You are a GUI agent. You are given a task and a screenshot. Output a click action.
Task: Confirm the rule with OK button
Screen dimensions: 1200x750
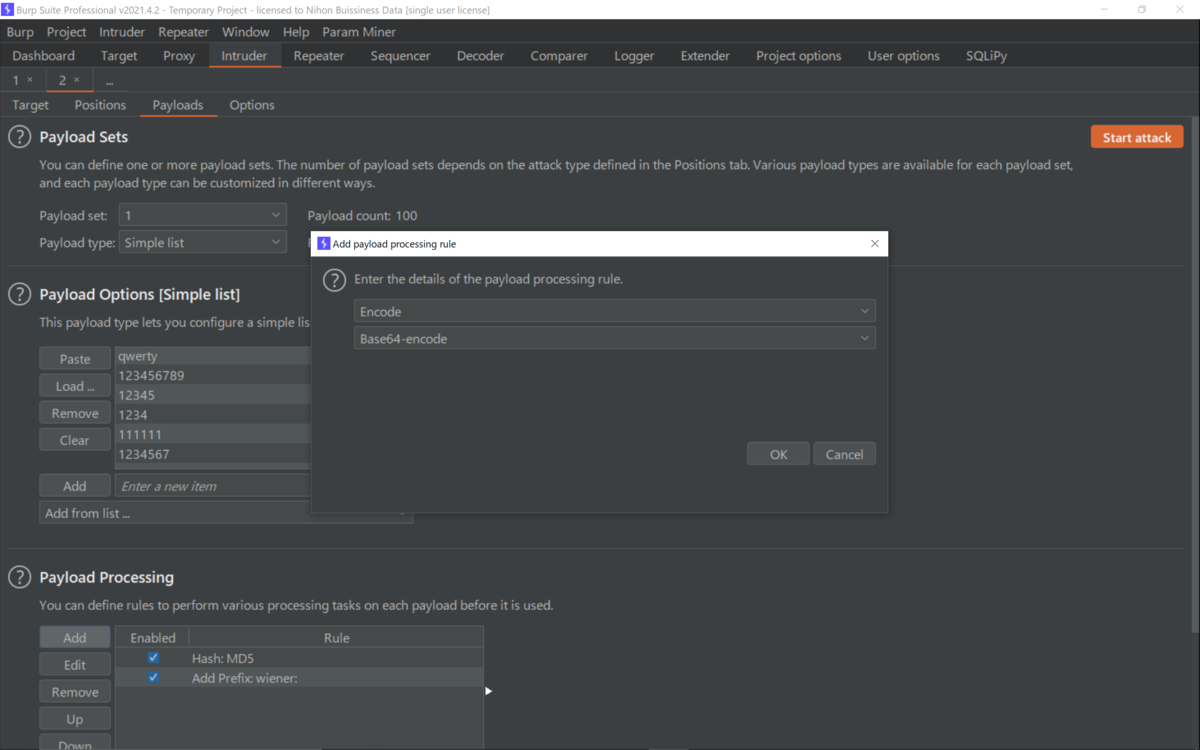pyautogui.click(x=778, y=454)
